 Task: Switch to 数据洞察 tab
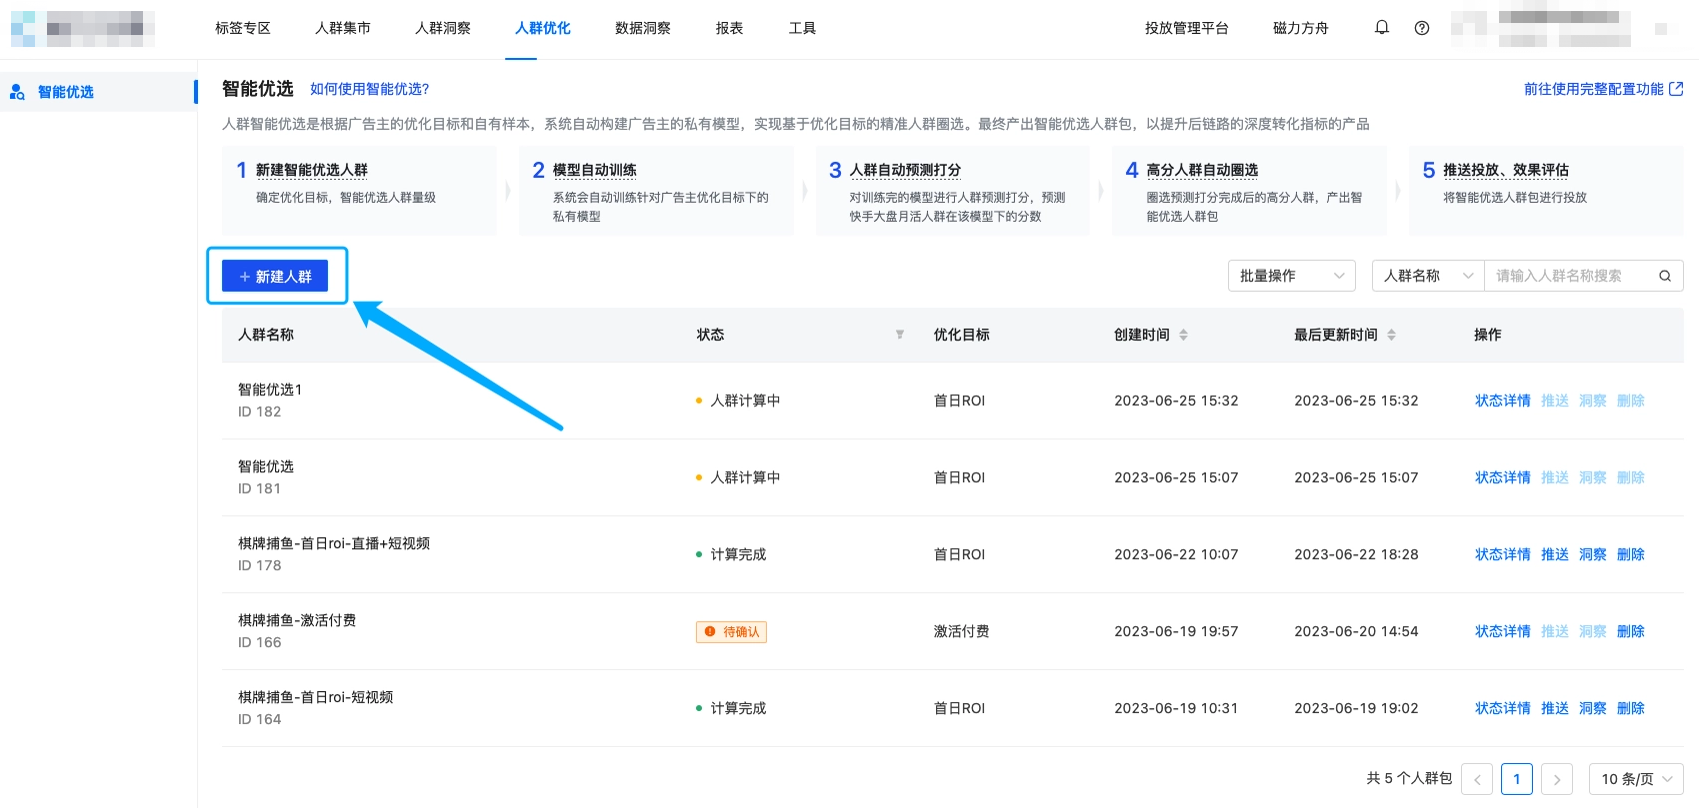click(x=643, y=28)
